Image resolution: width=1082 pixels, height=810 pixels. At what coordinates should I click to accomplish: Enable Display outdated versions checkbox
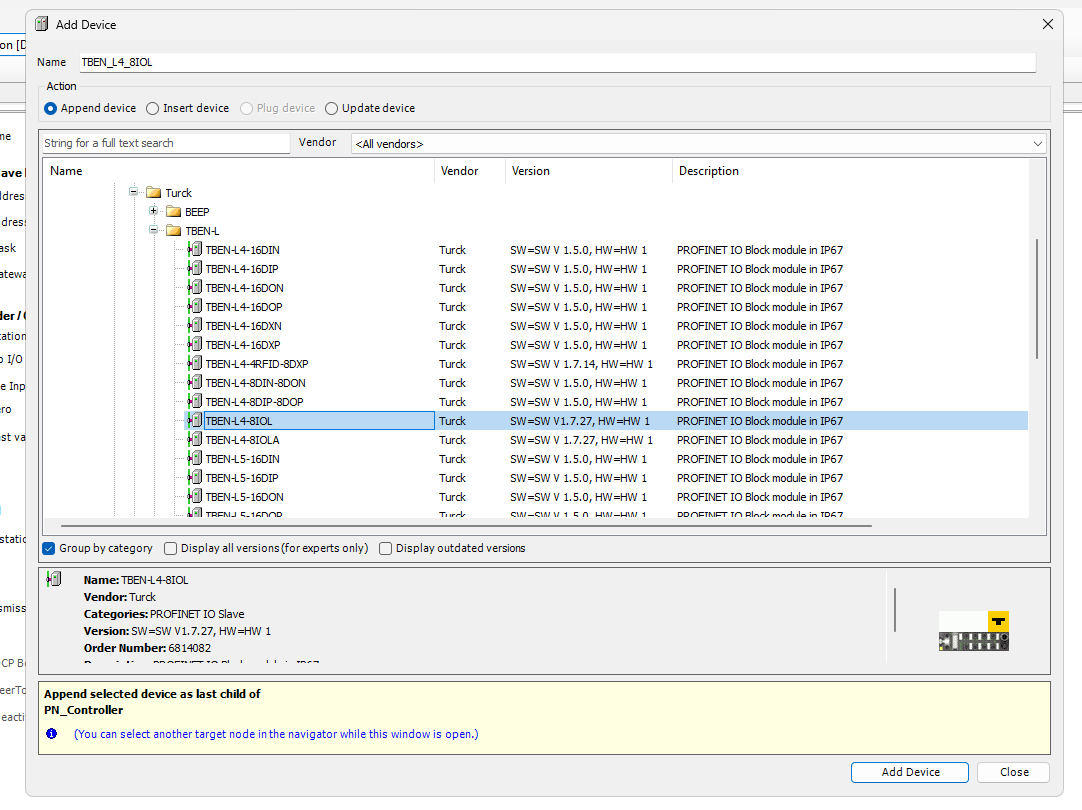coord(386,549)
